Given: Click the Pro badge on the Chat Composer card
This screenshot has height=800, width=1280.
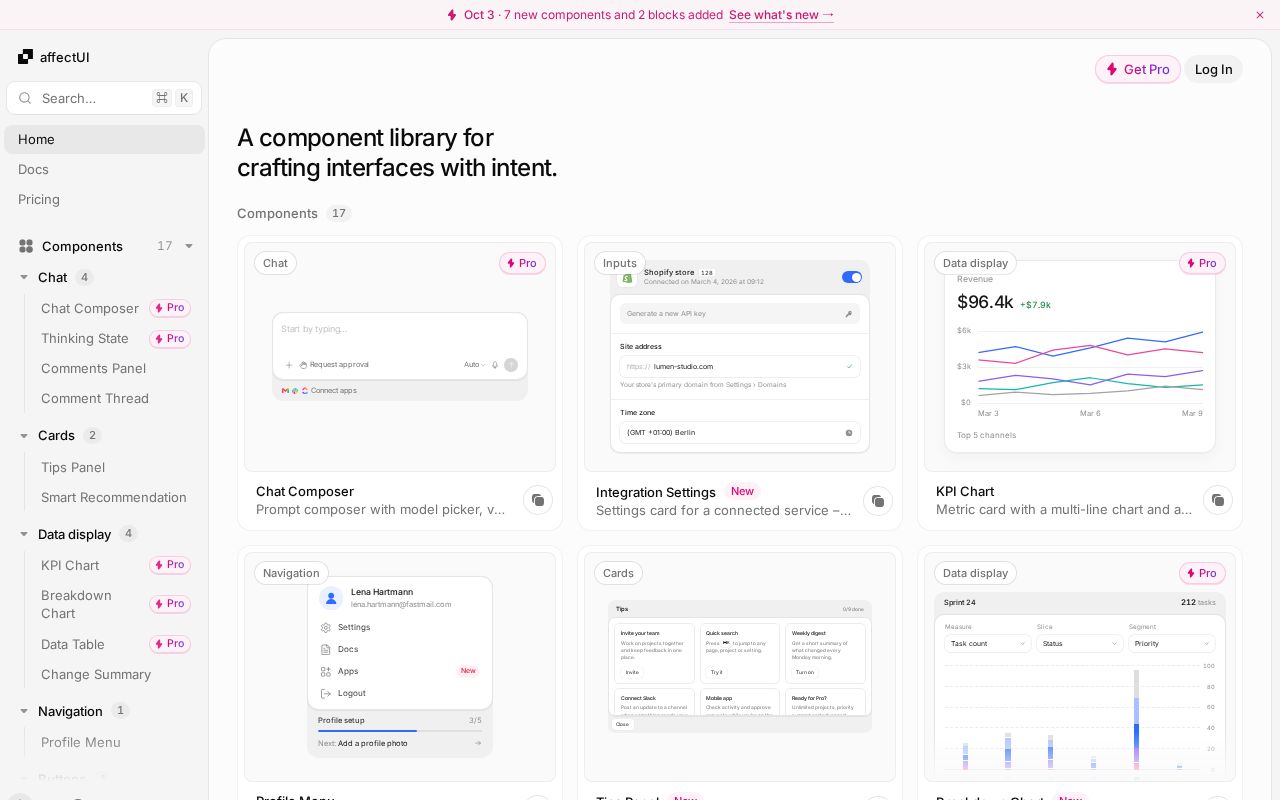Looking at the screenshot, I should tap(522, 263).
